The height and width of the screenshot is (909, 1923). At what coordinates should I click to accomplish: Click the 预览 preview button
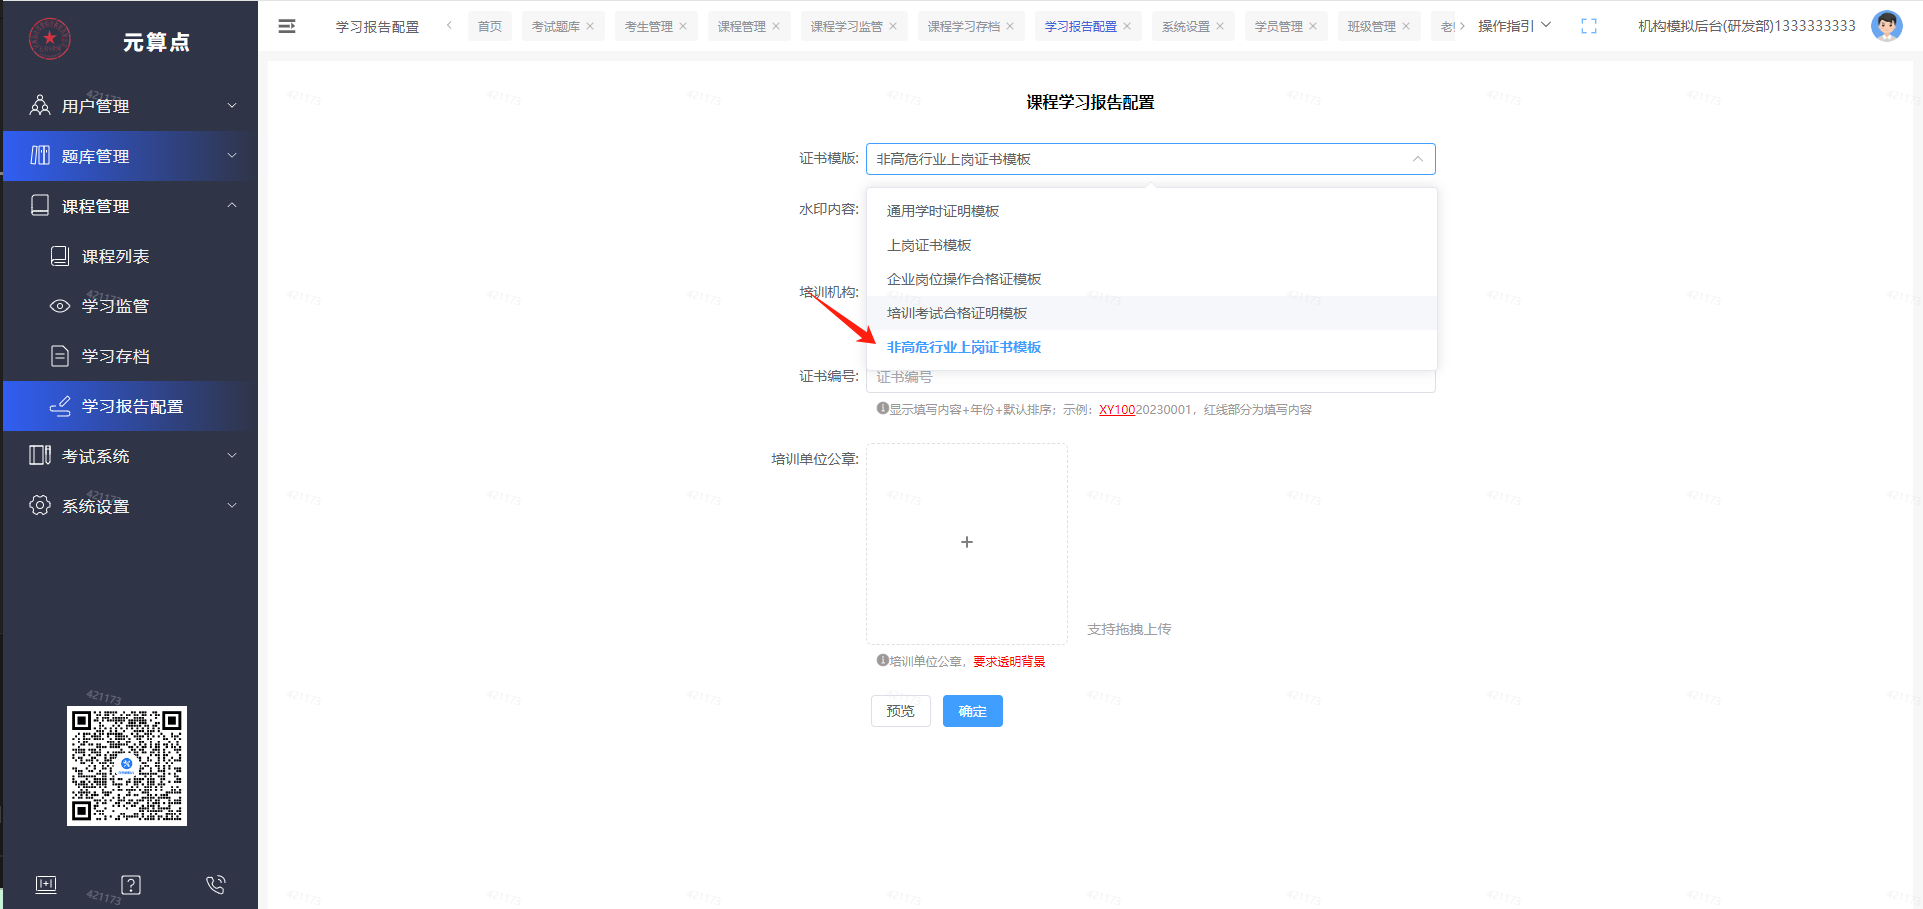point(901,711)
